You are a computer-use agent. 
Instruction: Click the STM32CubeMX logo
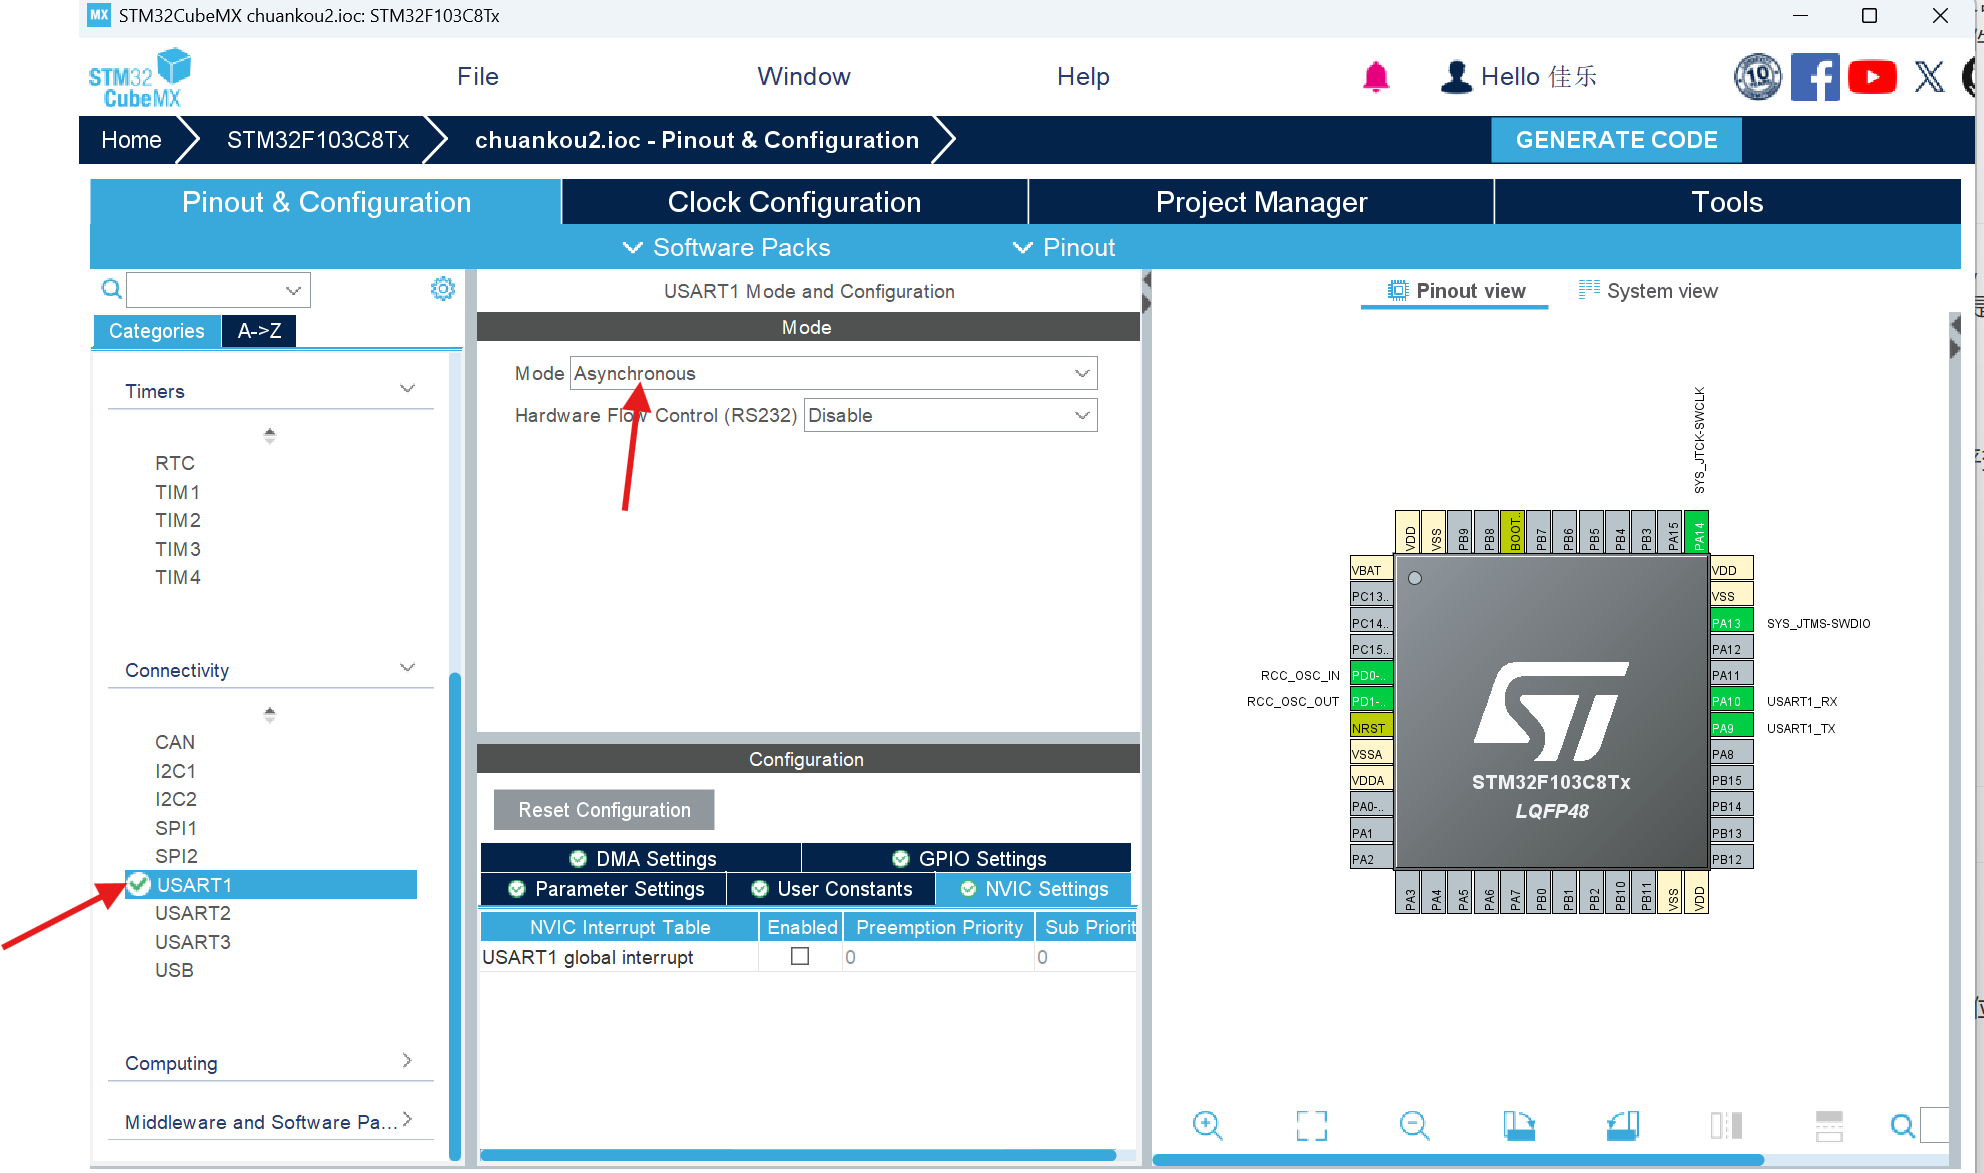click(x=139, y=78)
